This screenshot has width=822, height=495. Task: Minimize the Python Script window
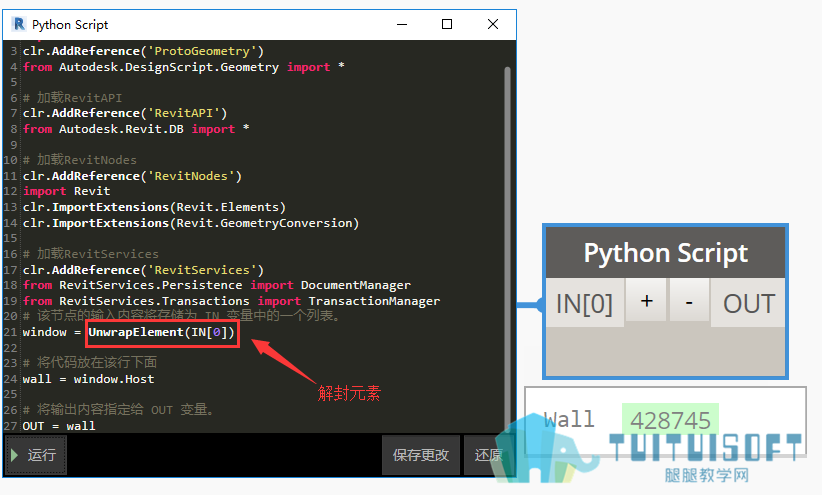click(402, 24)
